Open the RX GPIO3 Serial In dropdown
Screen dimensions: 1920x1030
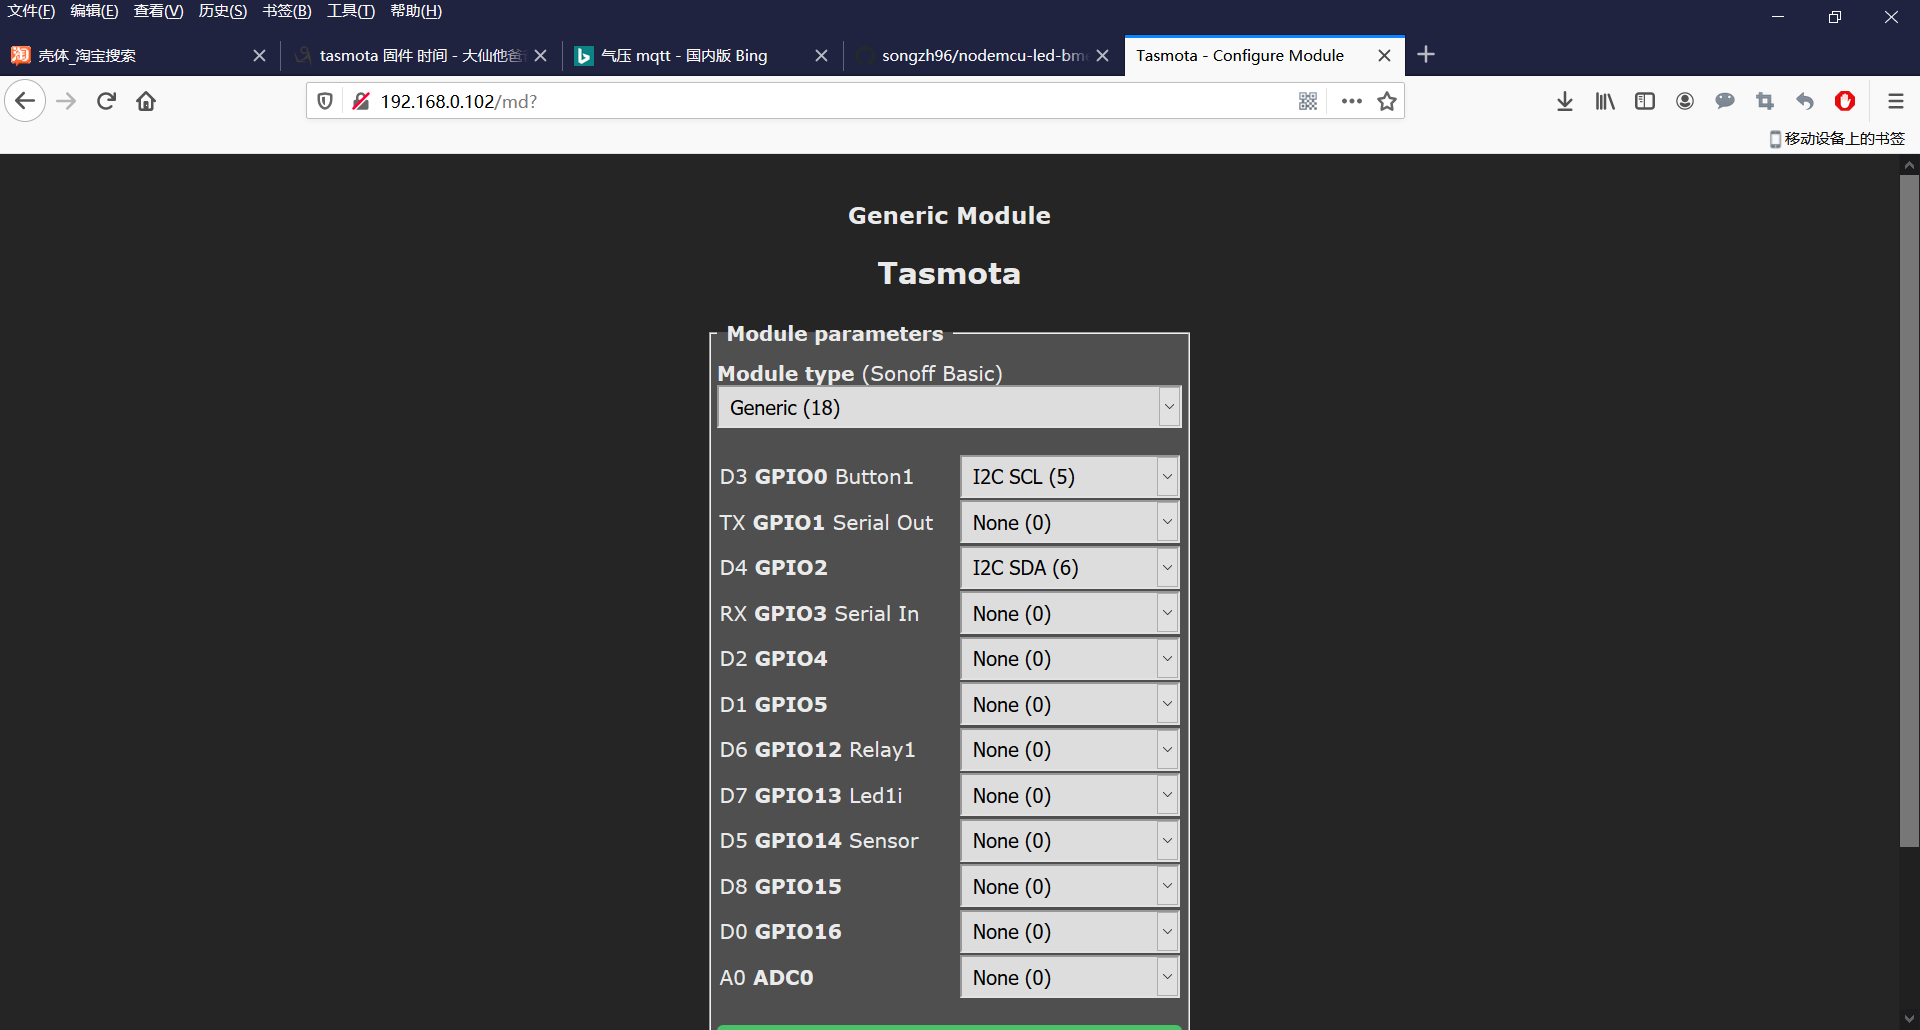[1070, 614]
